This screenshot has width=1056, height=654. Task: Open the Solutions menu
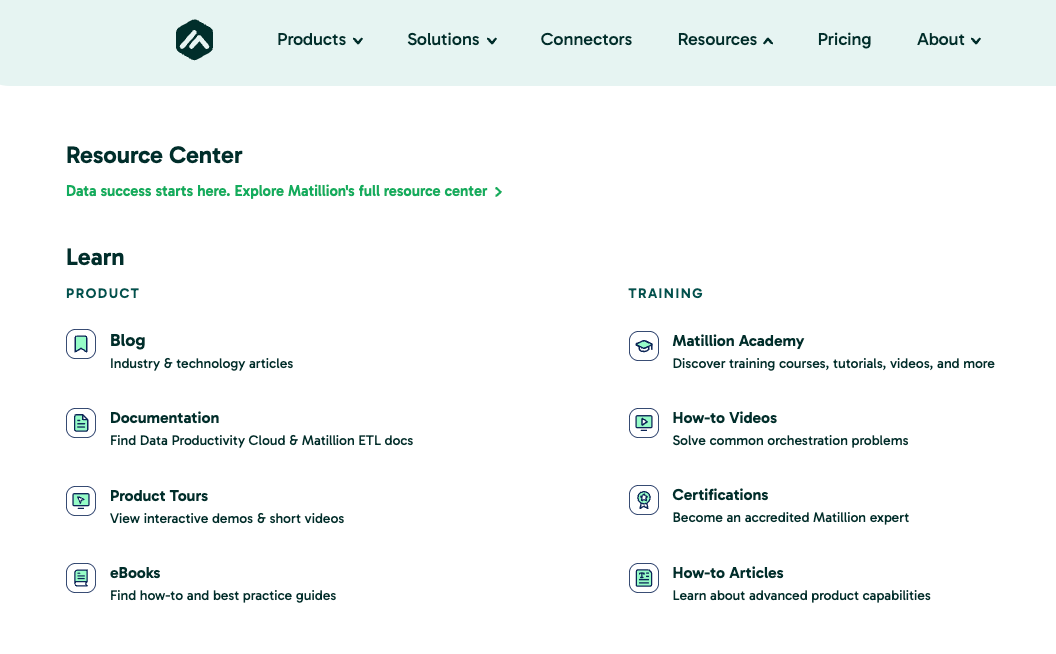443,40
